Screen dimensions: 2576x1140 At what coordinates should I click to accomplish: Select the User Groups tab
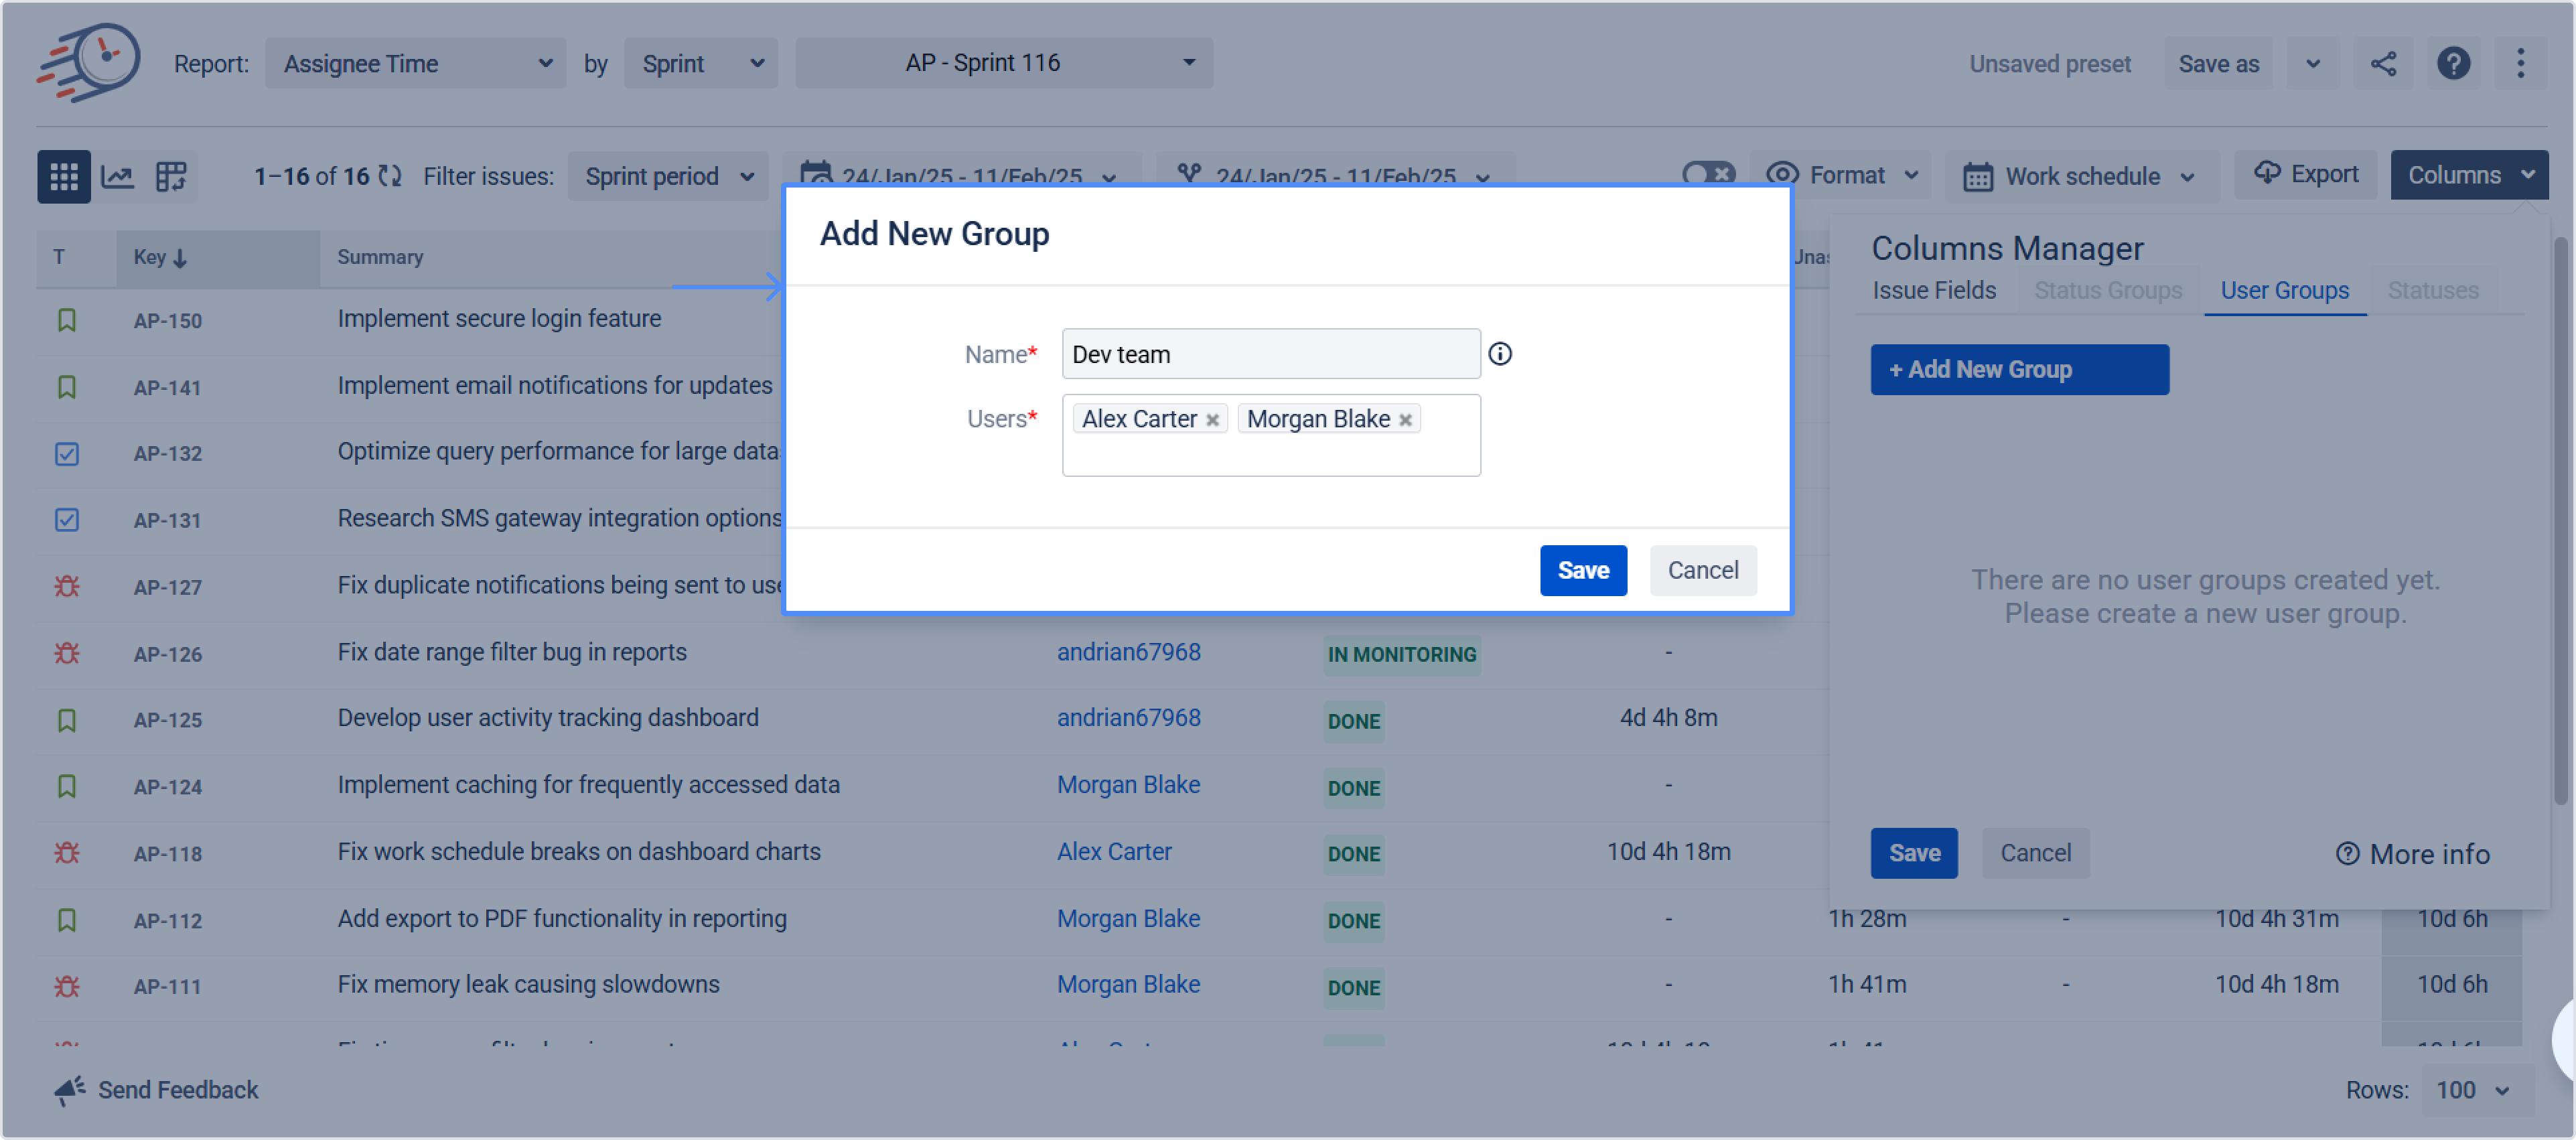coord(2284,291)
